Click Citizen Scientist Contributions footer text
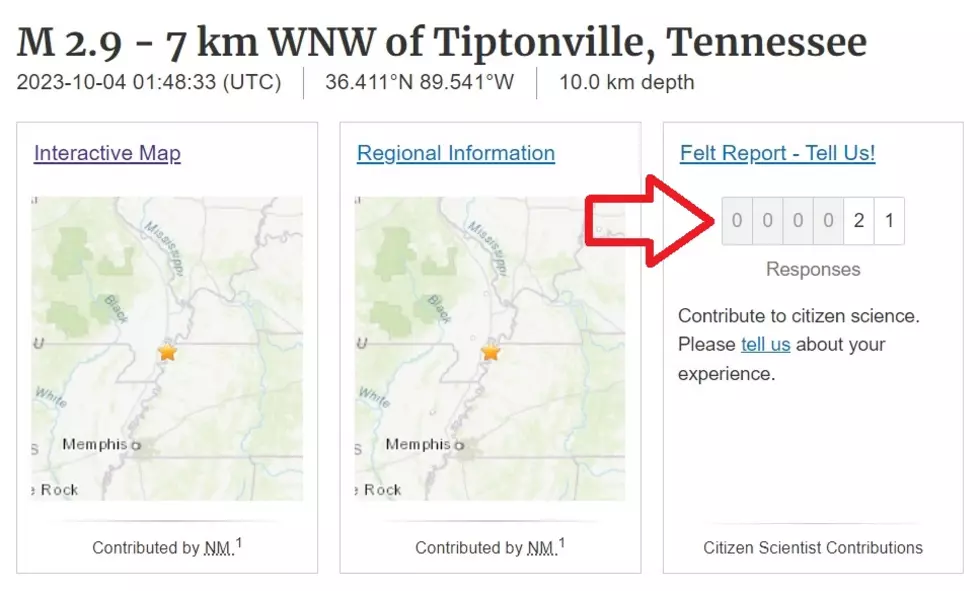Viewport: 980px width, 591px height. click(x=812, y=548)
